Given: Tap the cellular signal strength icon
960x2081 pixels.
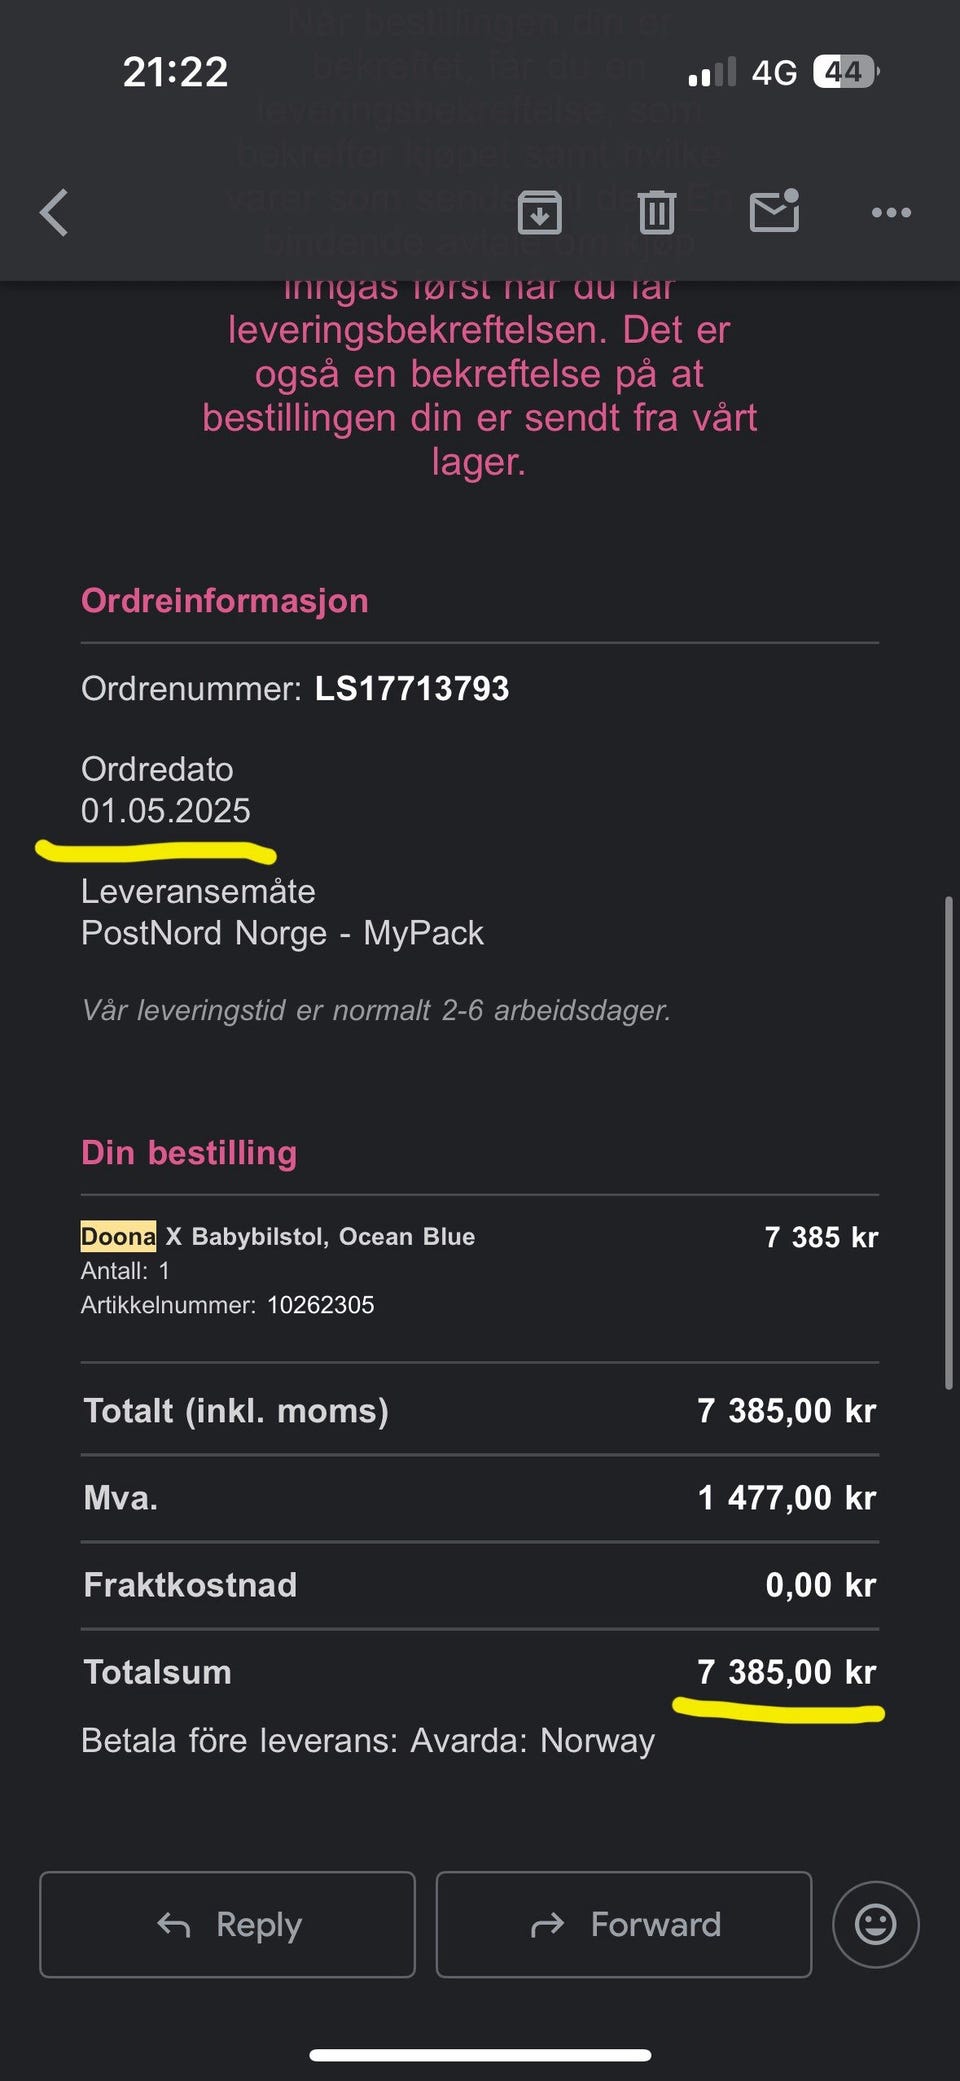Looking at the screenshot, I should (x=711, y=72).
